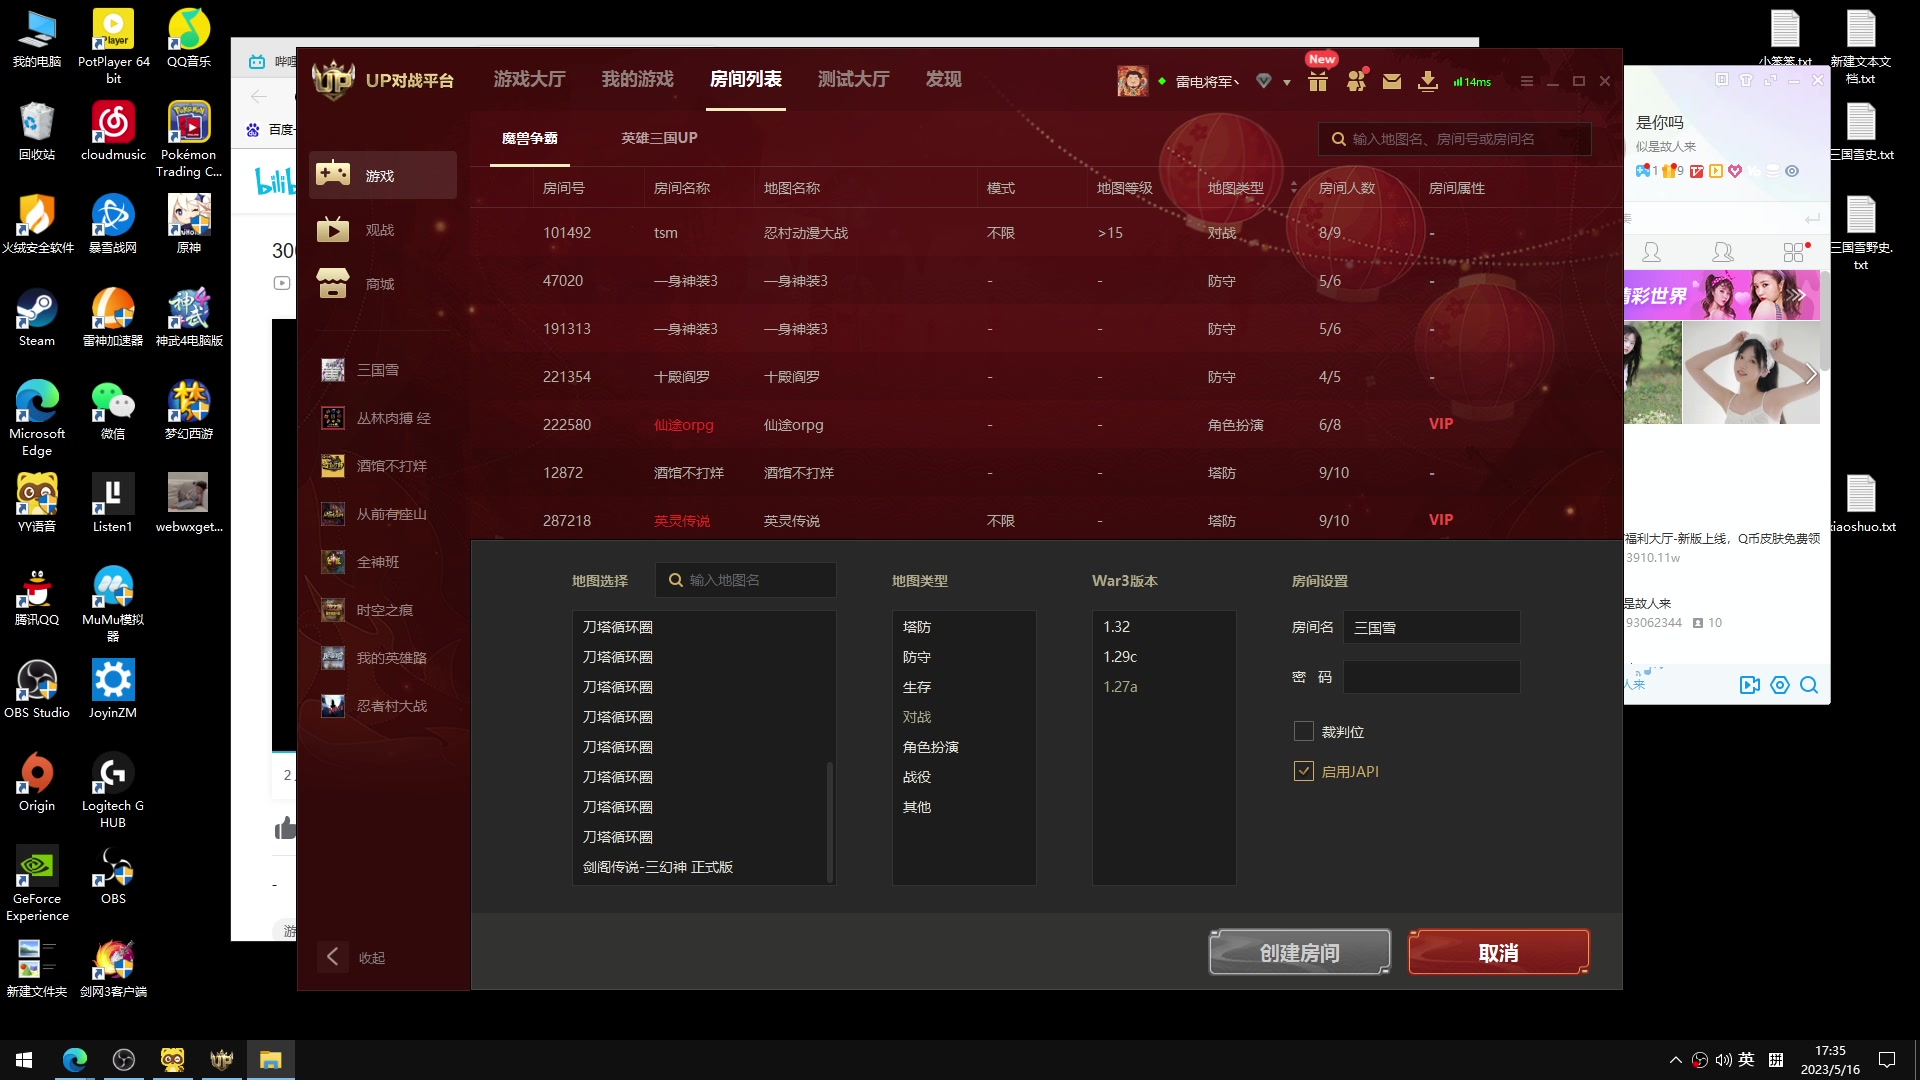
Task: Click the red 取消 cancel button
Action: coord(1498,952)
